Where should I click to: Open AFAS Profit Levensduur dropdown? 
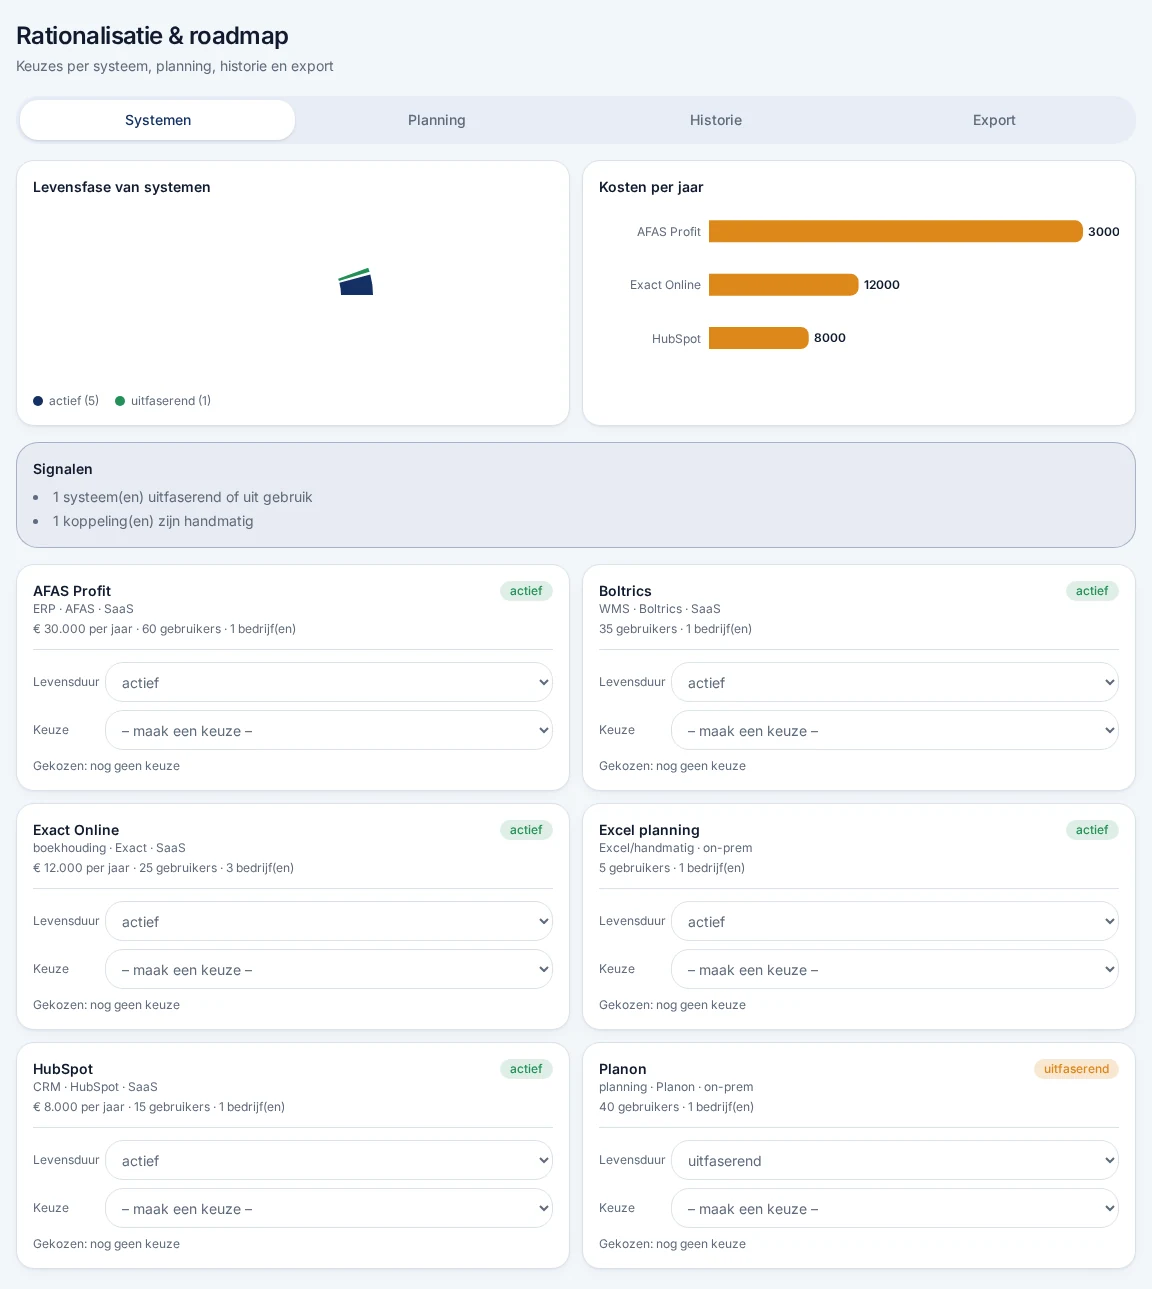[x=329, y=682]
